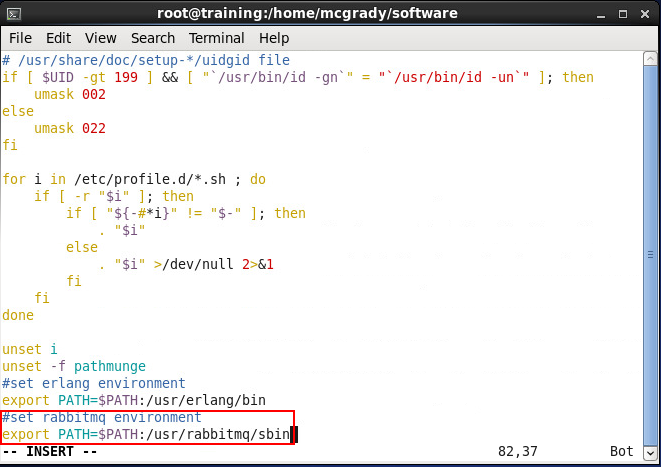Open the Help menu
661x467 pixels.
274,38
